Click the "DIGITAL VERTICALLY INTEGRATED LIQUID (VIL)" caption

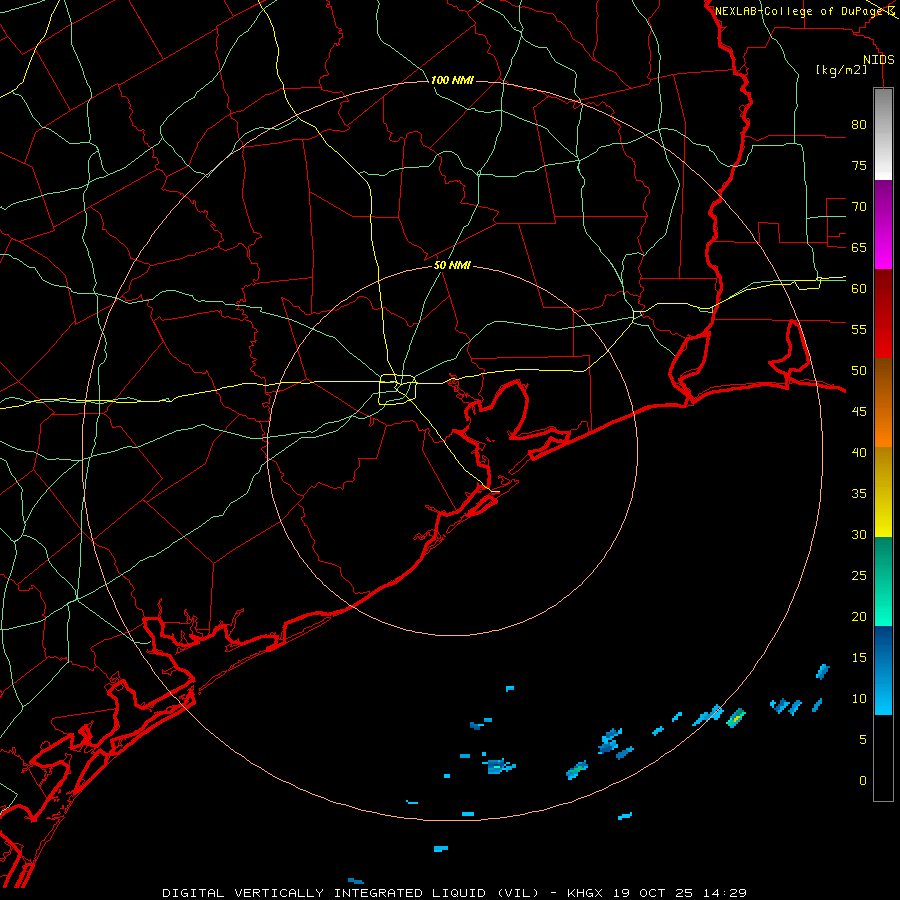pos(351,893)
